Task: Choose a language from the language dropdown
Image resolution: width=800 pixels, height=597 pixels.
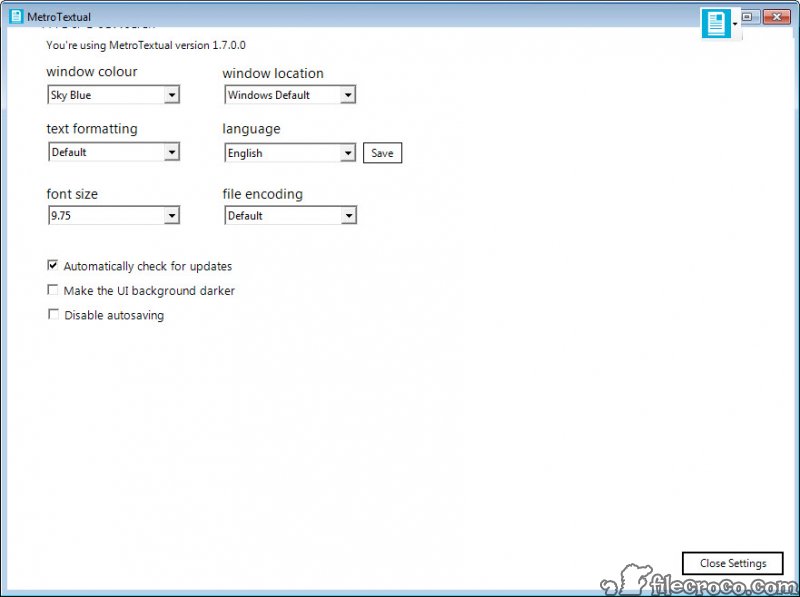Action: 347,153
